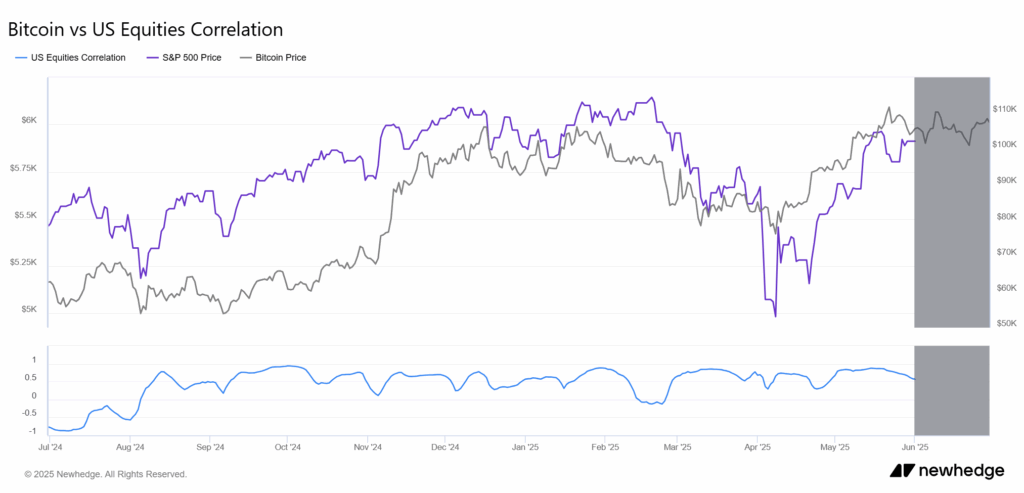Select the Oct '24 x-axis label
The image size is (1024, 493).
tap(288, 447)
